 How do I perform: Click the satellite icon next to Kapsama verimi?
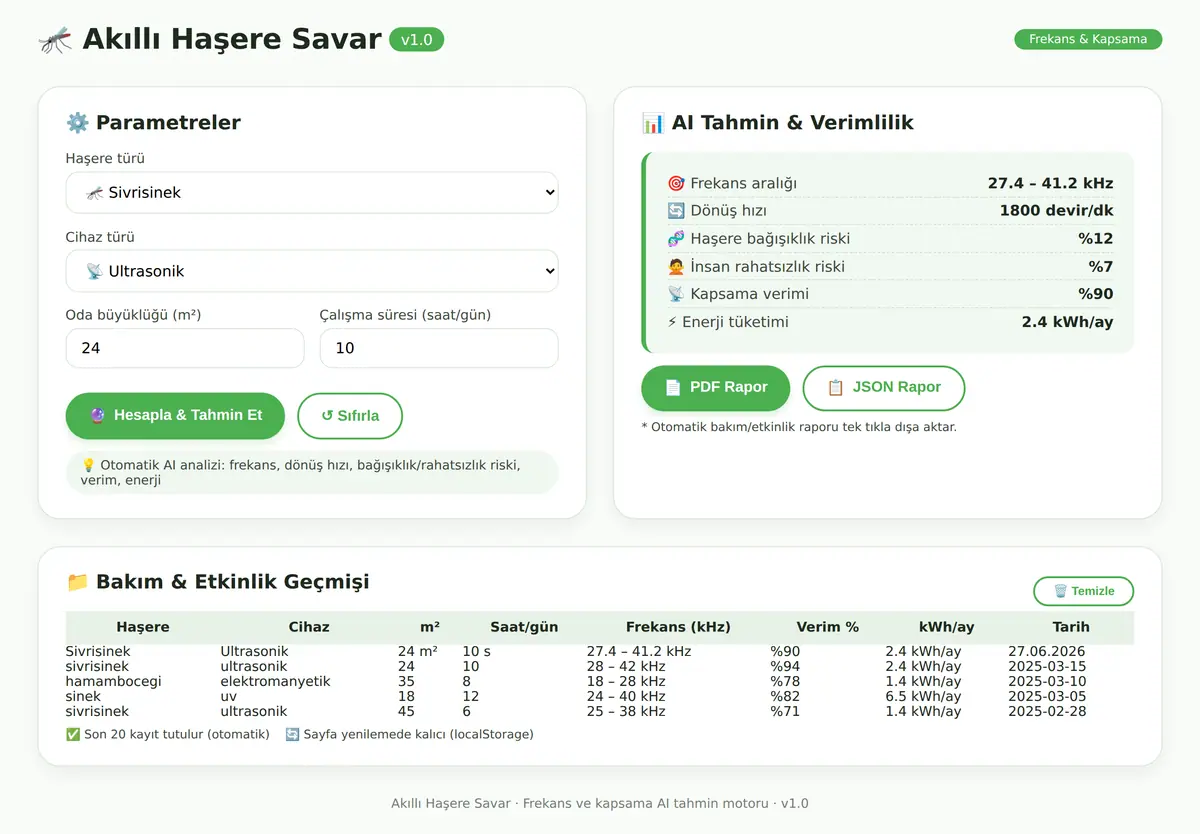click(676, 294)
